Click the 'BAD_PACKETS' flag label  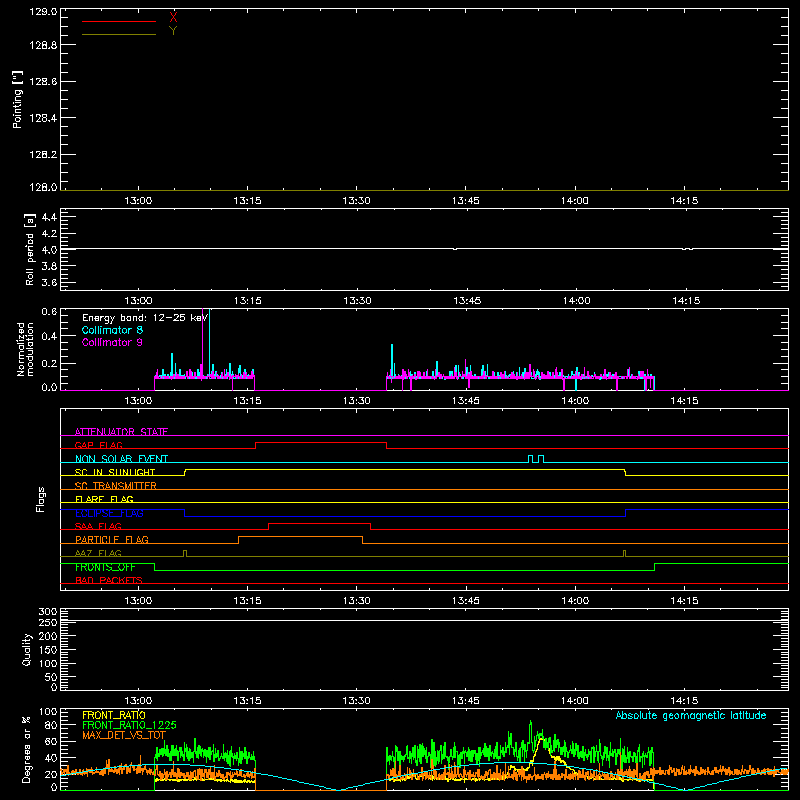click(109, 580)
